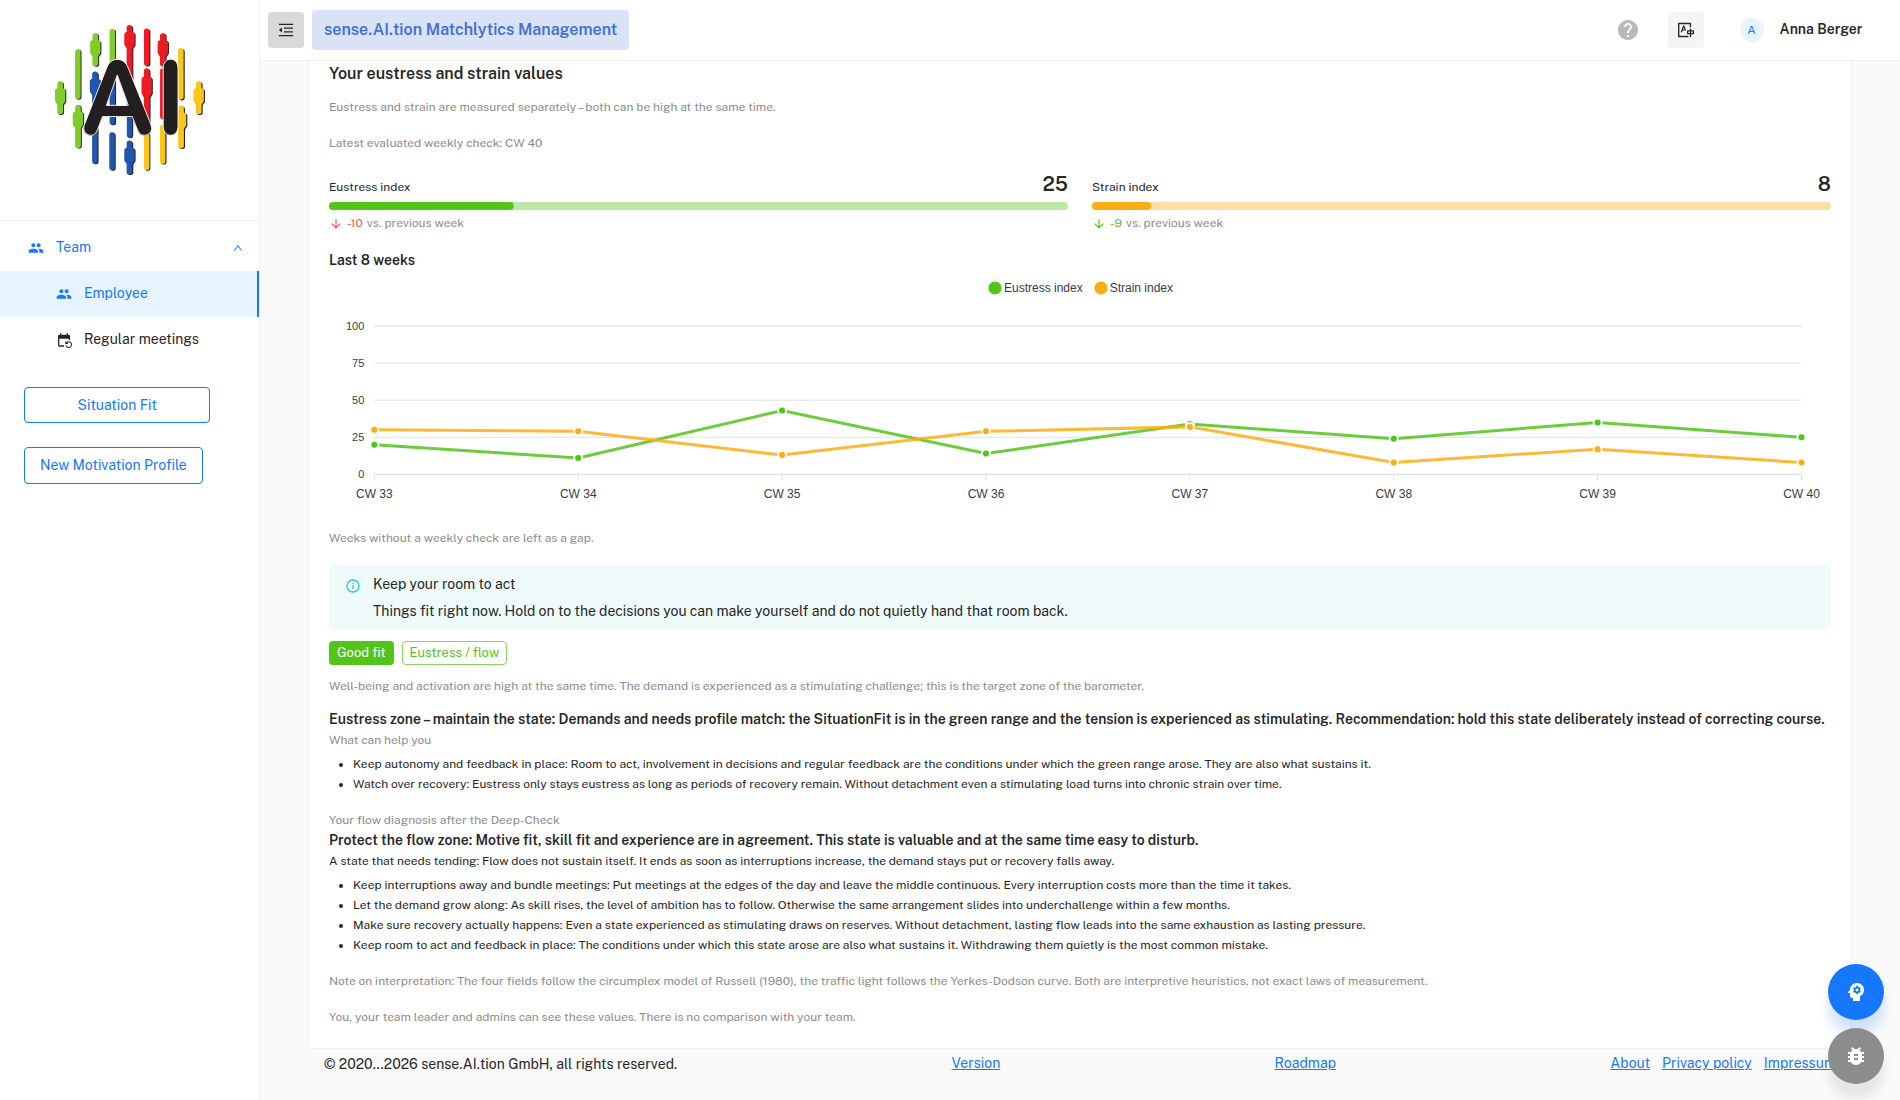Open the Privacy policy link
Image resolution: width=1900 pixels, height=1100 pixels.
(1707, 1063)
